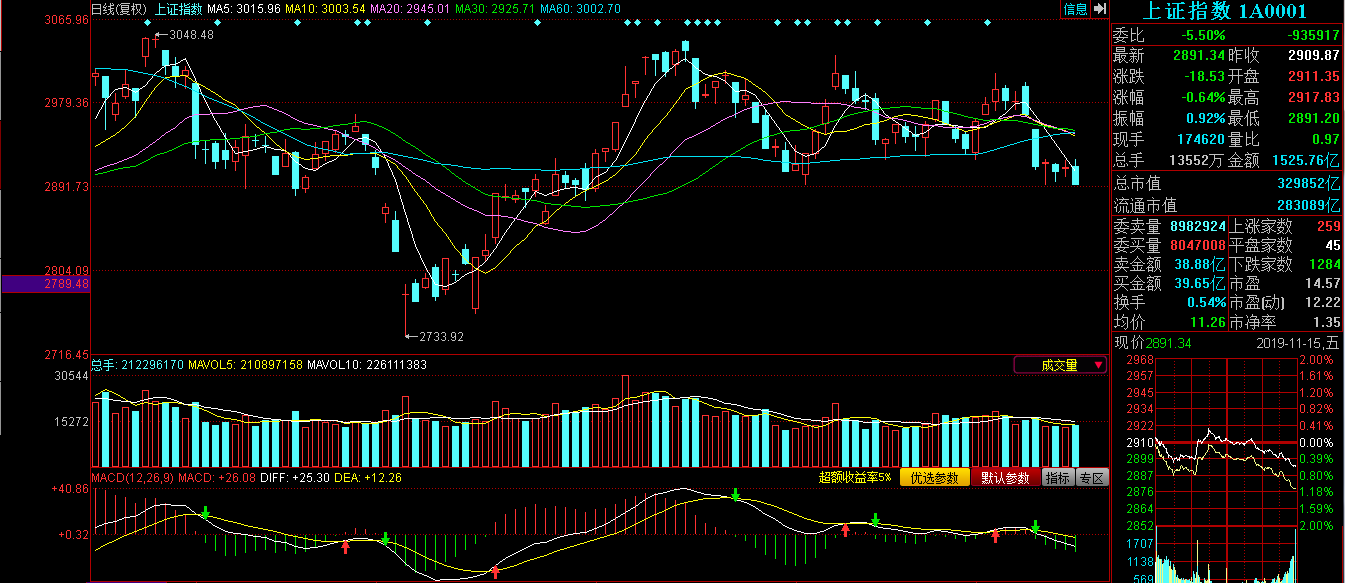Open the 成交量 indicator dropdown
Viewport: 1345px width, 583px height.
(x=1060, y=365)
